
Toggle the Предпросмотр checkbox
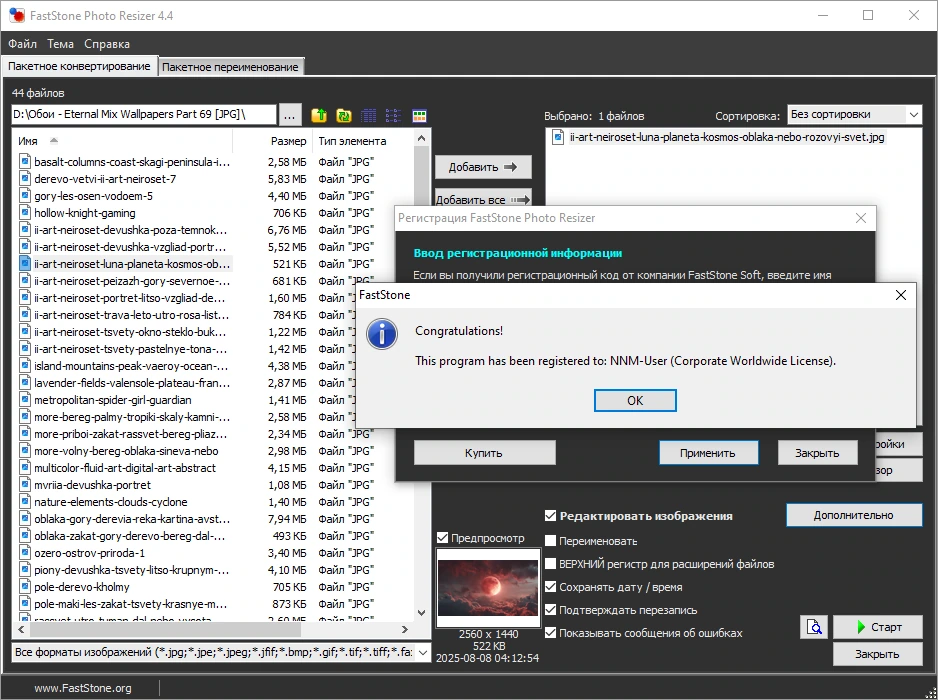pos(443,537)
